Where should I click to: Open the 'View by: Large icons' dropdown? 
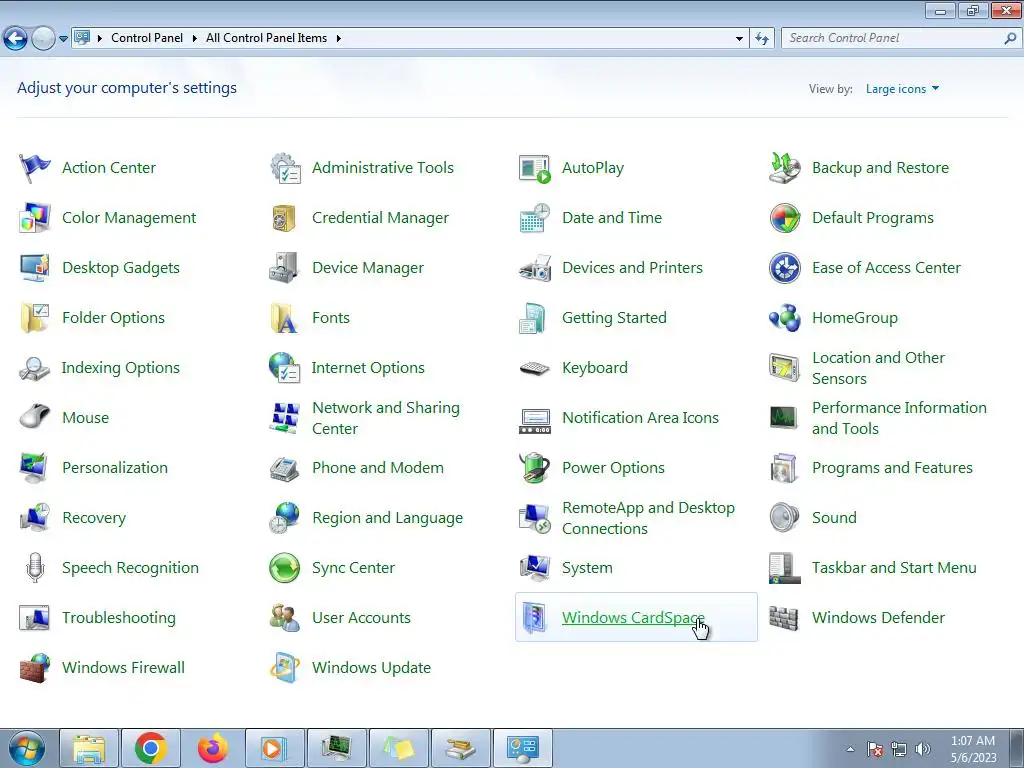click(902, 89)
